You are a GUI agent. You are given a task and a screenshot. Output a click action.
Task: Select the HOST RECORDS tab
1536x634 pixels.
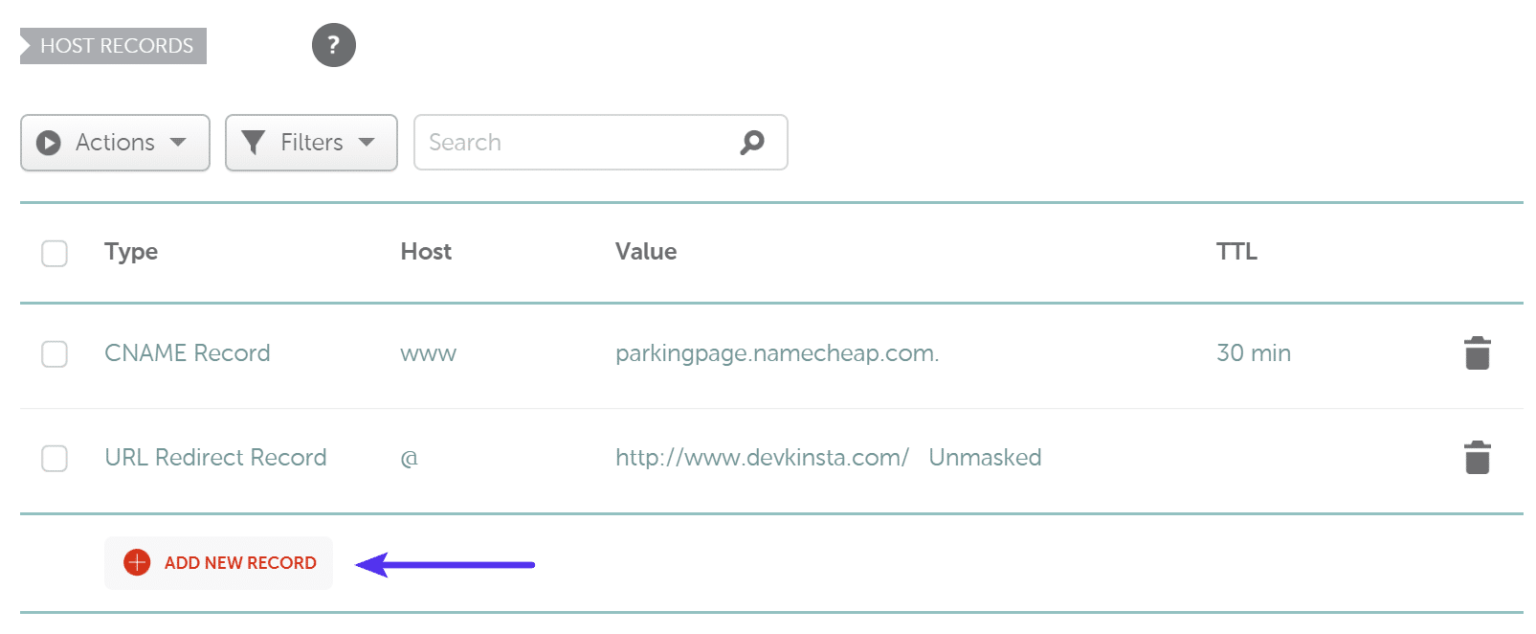[112, 45]
